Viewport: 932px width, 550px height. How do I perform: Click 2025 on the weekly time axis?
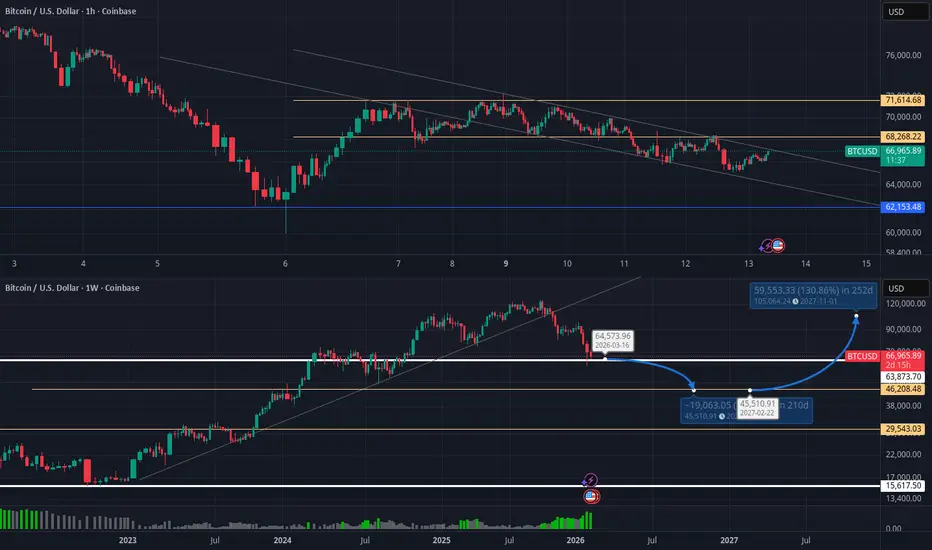(x=442, y=540)
